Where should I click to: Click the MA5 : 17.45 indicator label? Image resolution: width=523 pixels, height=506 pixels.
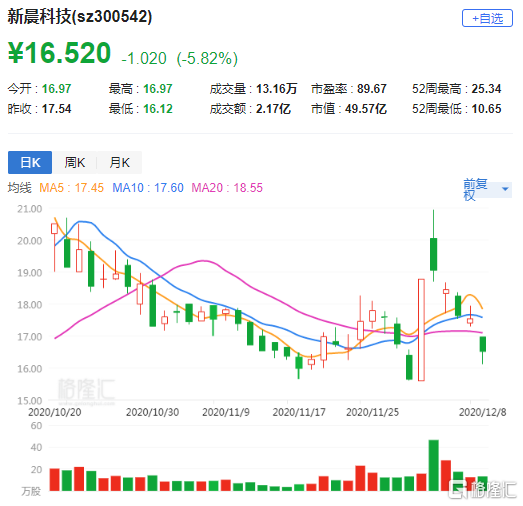click(71, 188)
